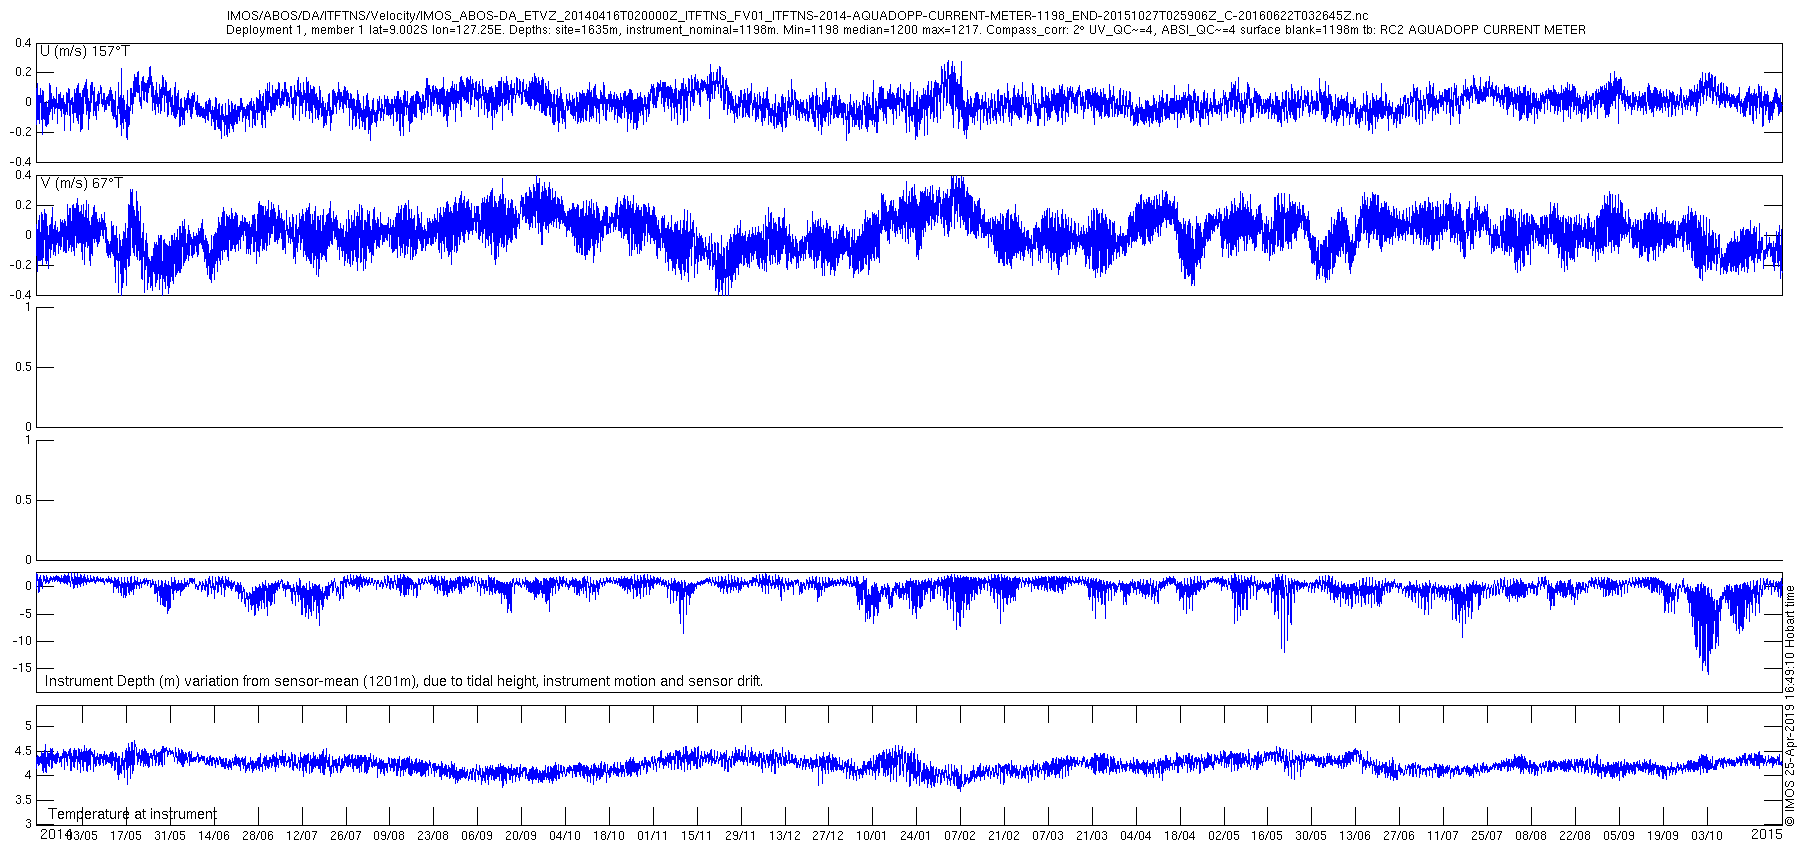The image size is (1800, 850).
Task: Select the '23/08' date tick label
Action: 433,836
